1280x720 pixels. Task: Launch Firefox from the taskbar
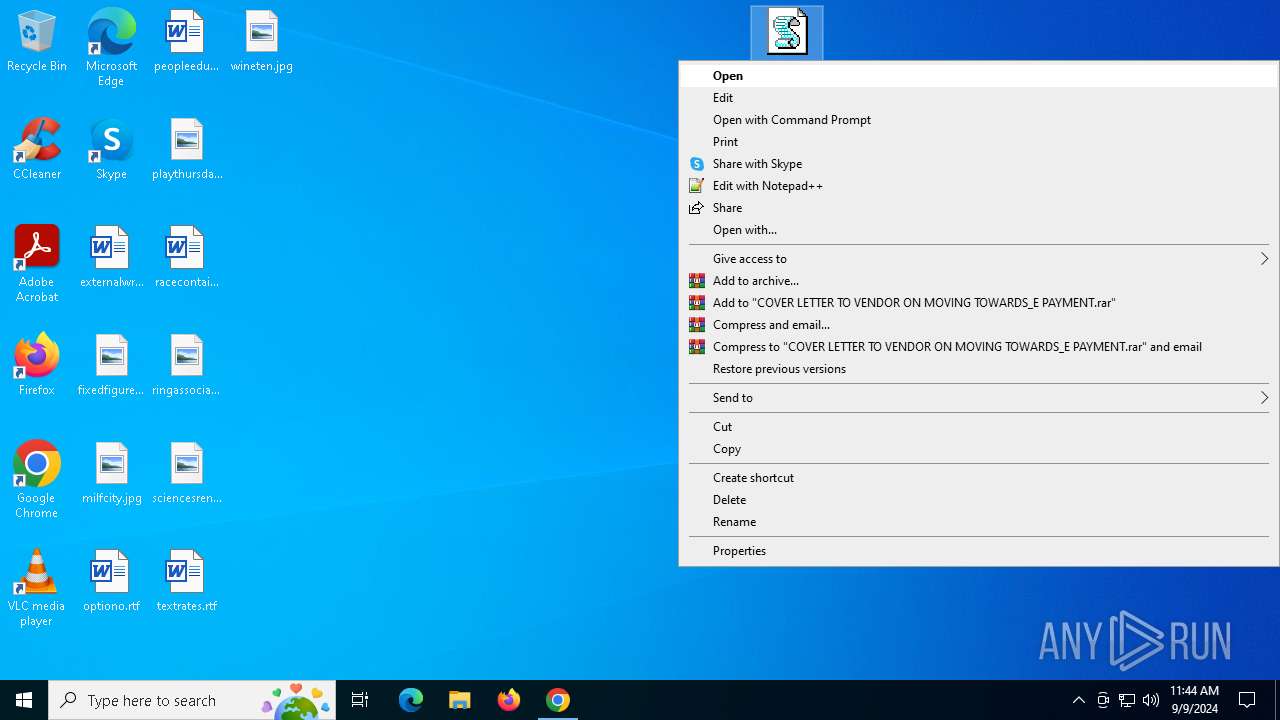point(509,700)
